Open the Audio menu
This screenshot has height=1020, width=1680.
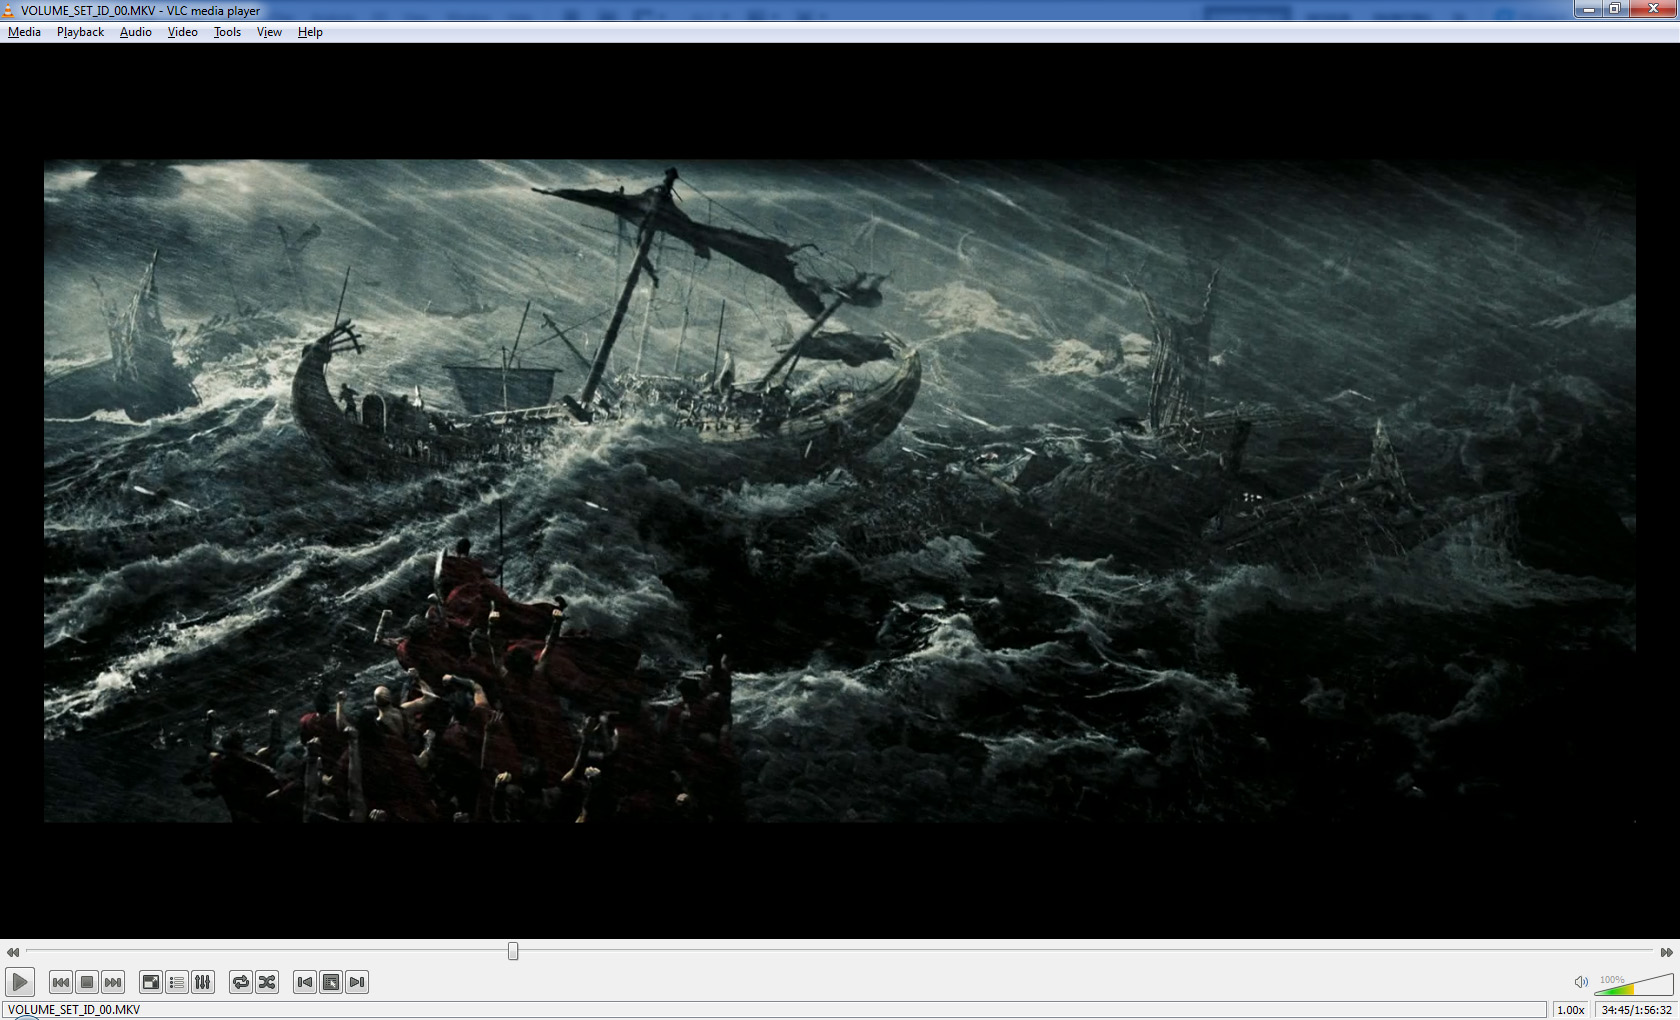point(136,32)
